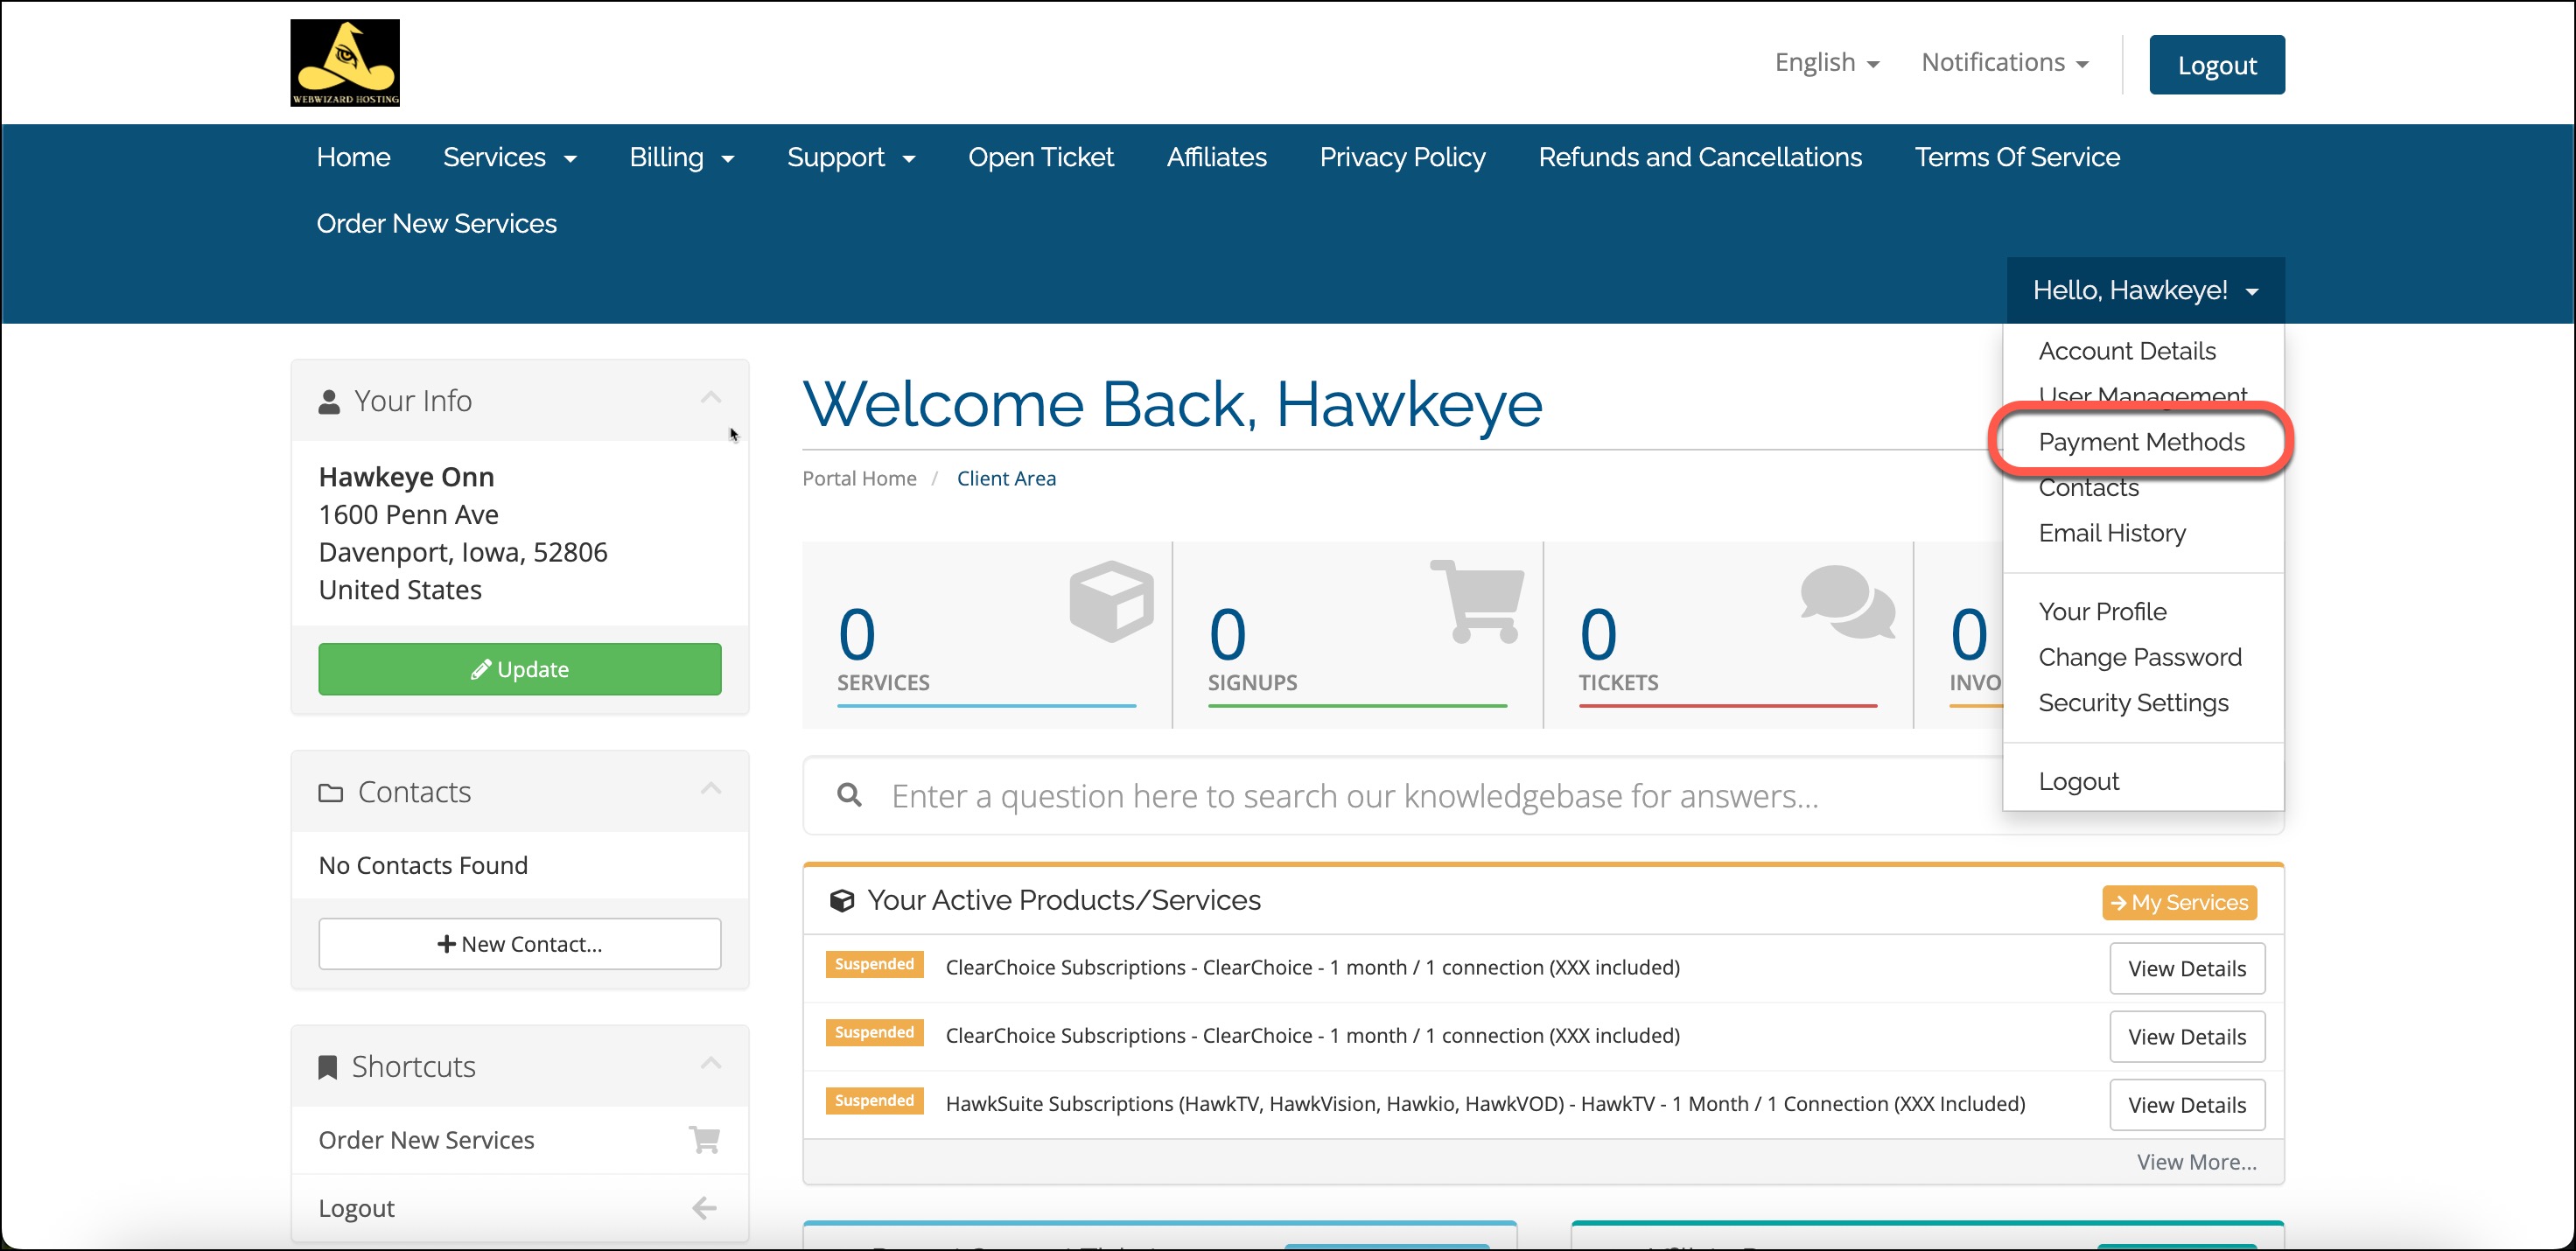The height and width of the screenshot is (1251, 2576).
Task: Click the Signups cart icon tile
Action: tap(1479, 600)
